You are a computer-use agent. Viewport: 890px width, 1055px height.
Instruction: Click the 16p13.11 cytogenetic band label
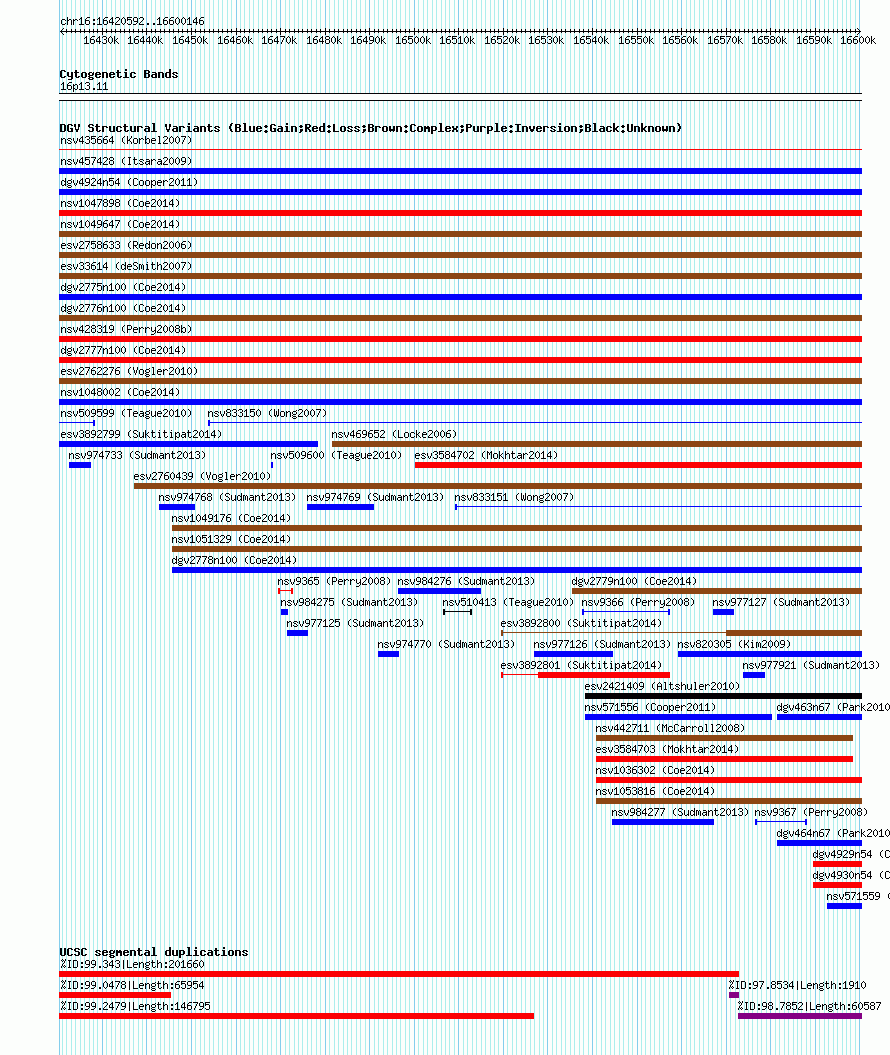tap(84, 86)
